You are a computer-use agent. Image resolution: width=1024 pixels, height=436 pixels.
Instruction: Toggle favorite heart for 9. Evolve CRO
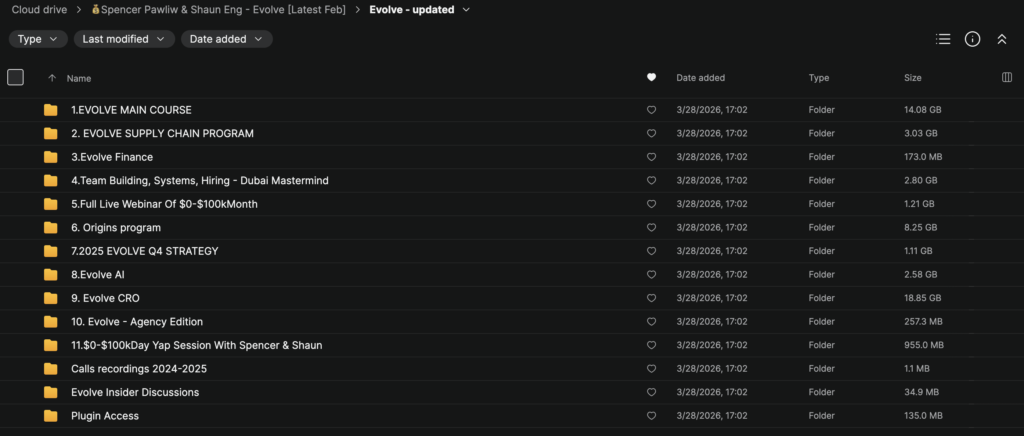[651, 298]
